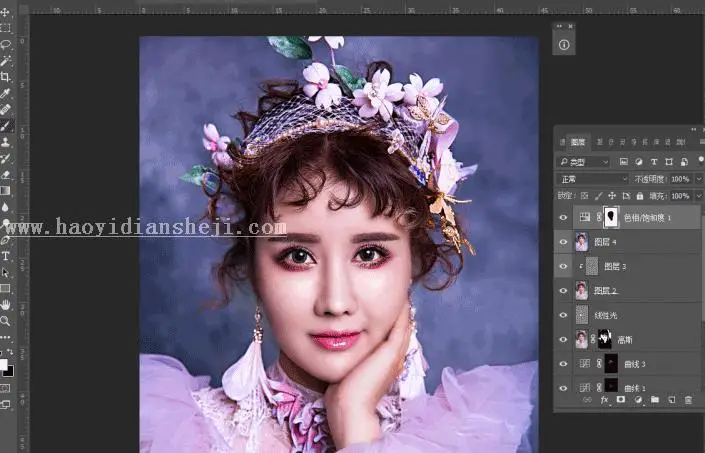
Task: Select the Eyedropper tool
Action: [x=5, y=93]
